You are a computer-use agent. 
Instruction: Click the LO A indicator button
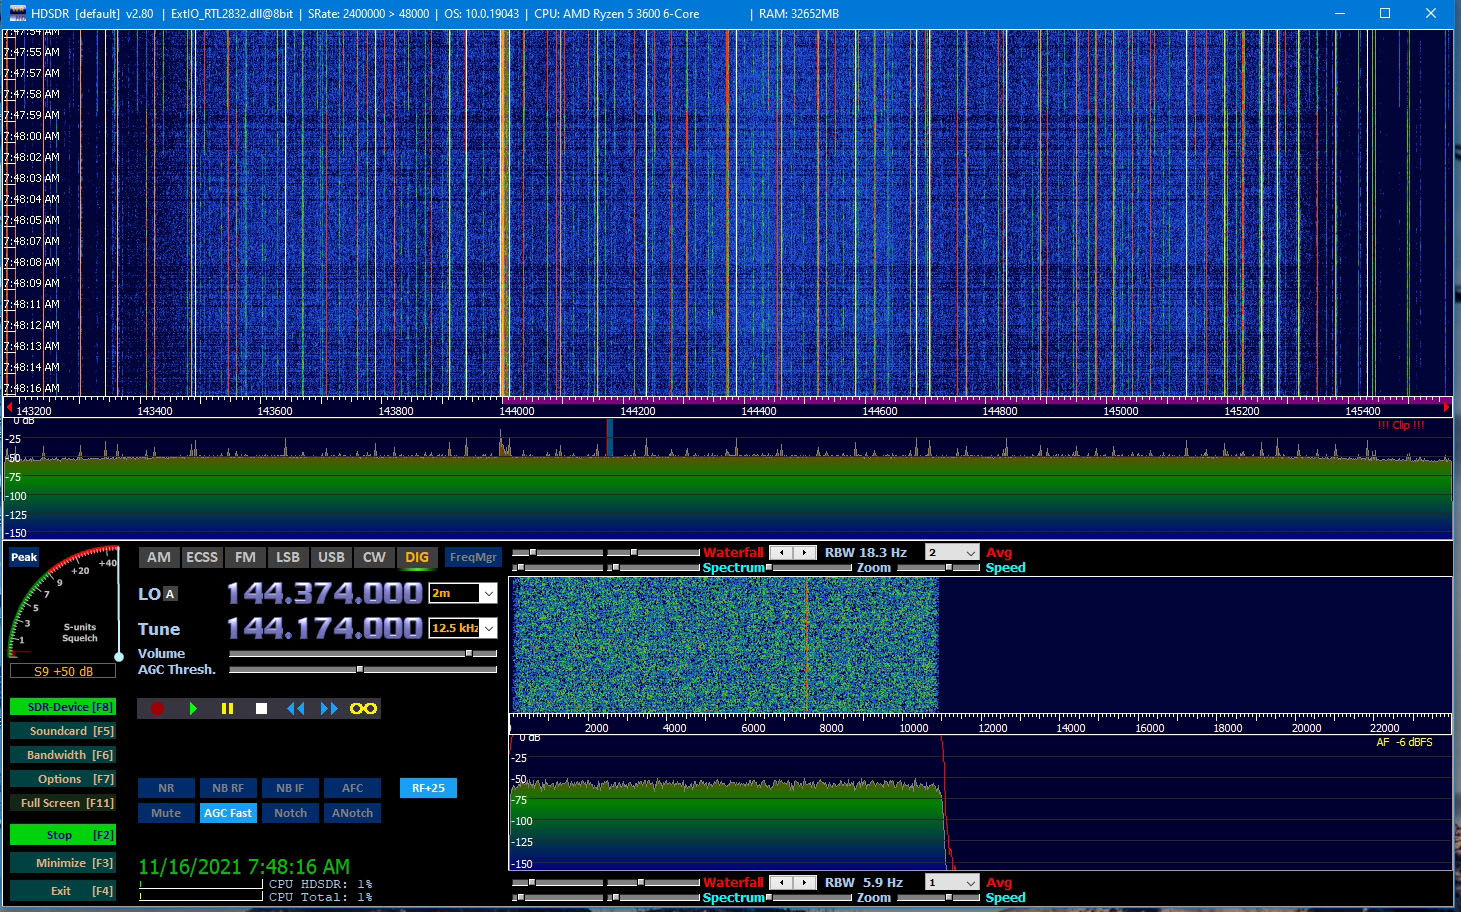170,594
